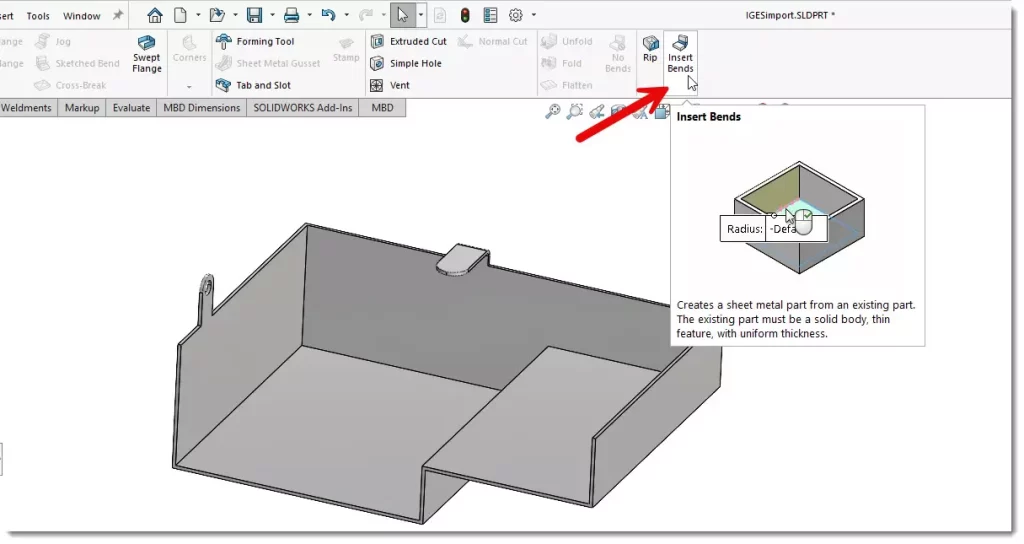Expand the Options gear dropdown arrow
The image size is (1024, 544).
534,15
